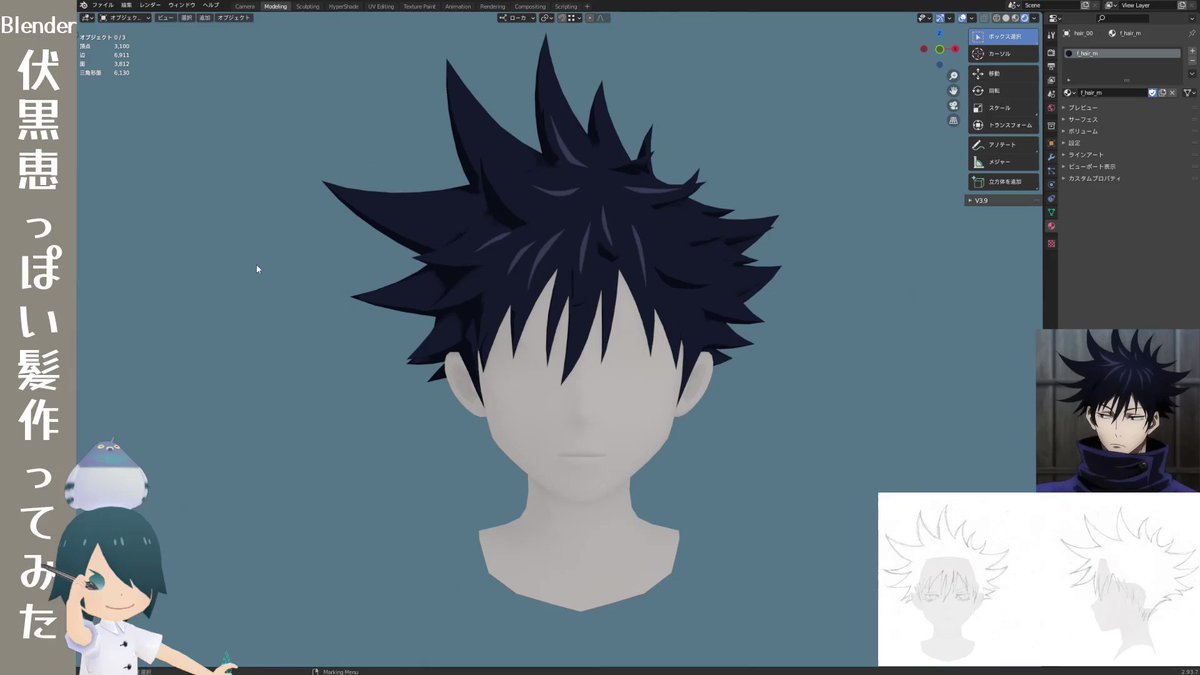Open transform orientation dropdown (ローカル)
1200x675 pixels.
coord(517,18)
